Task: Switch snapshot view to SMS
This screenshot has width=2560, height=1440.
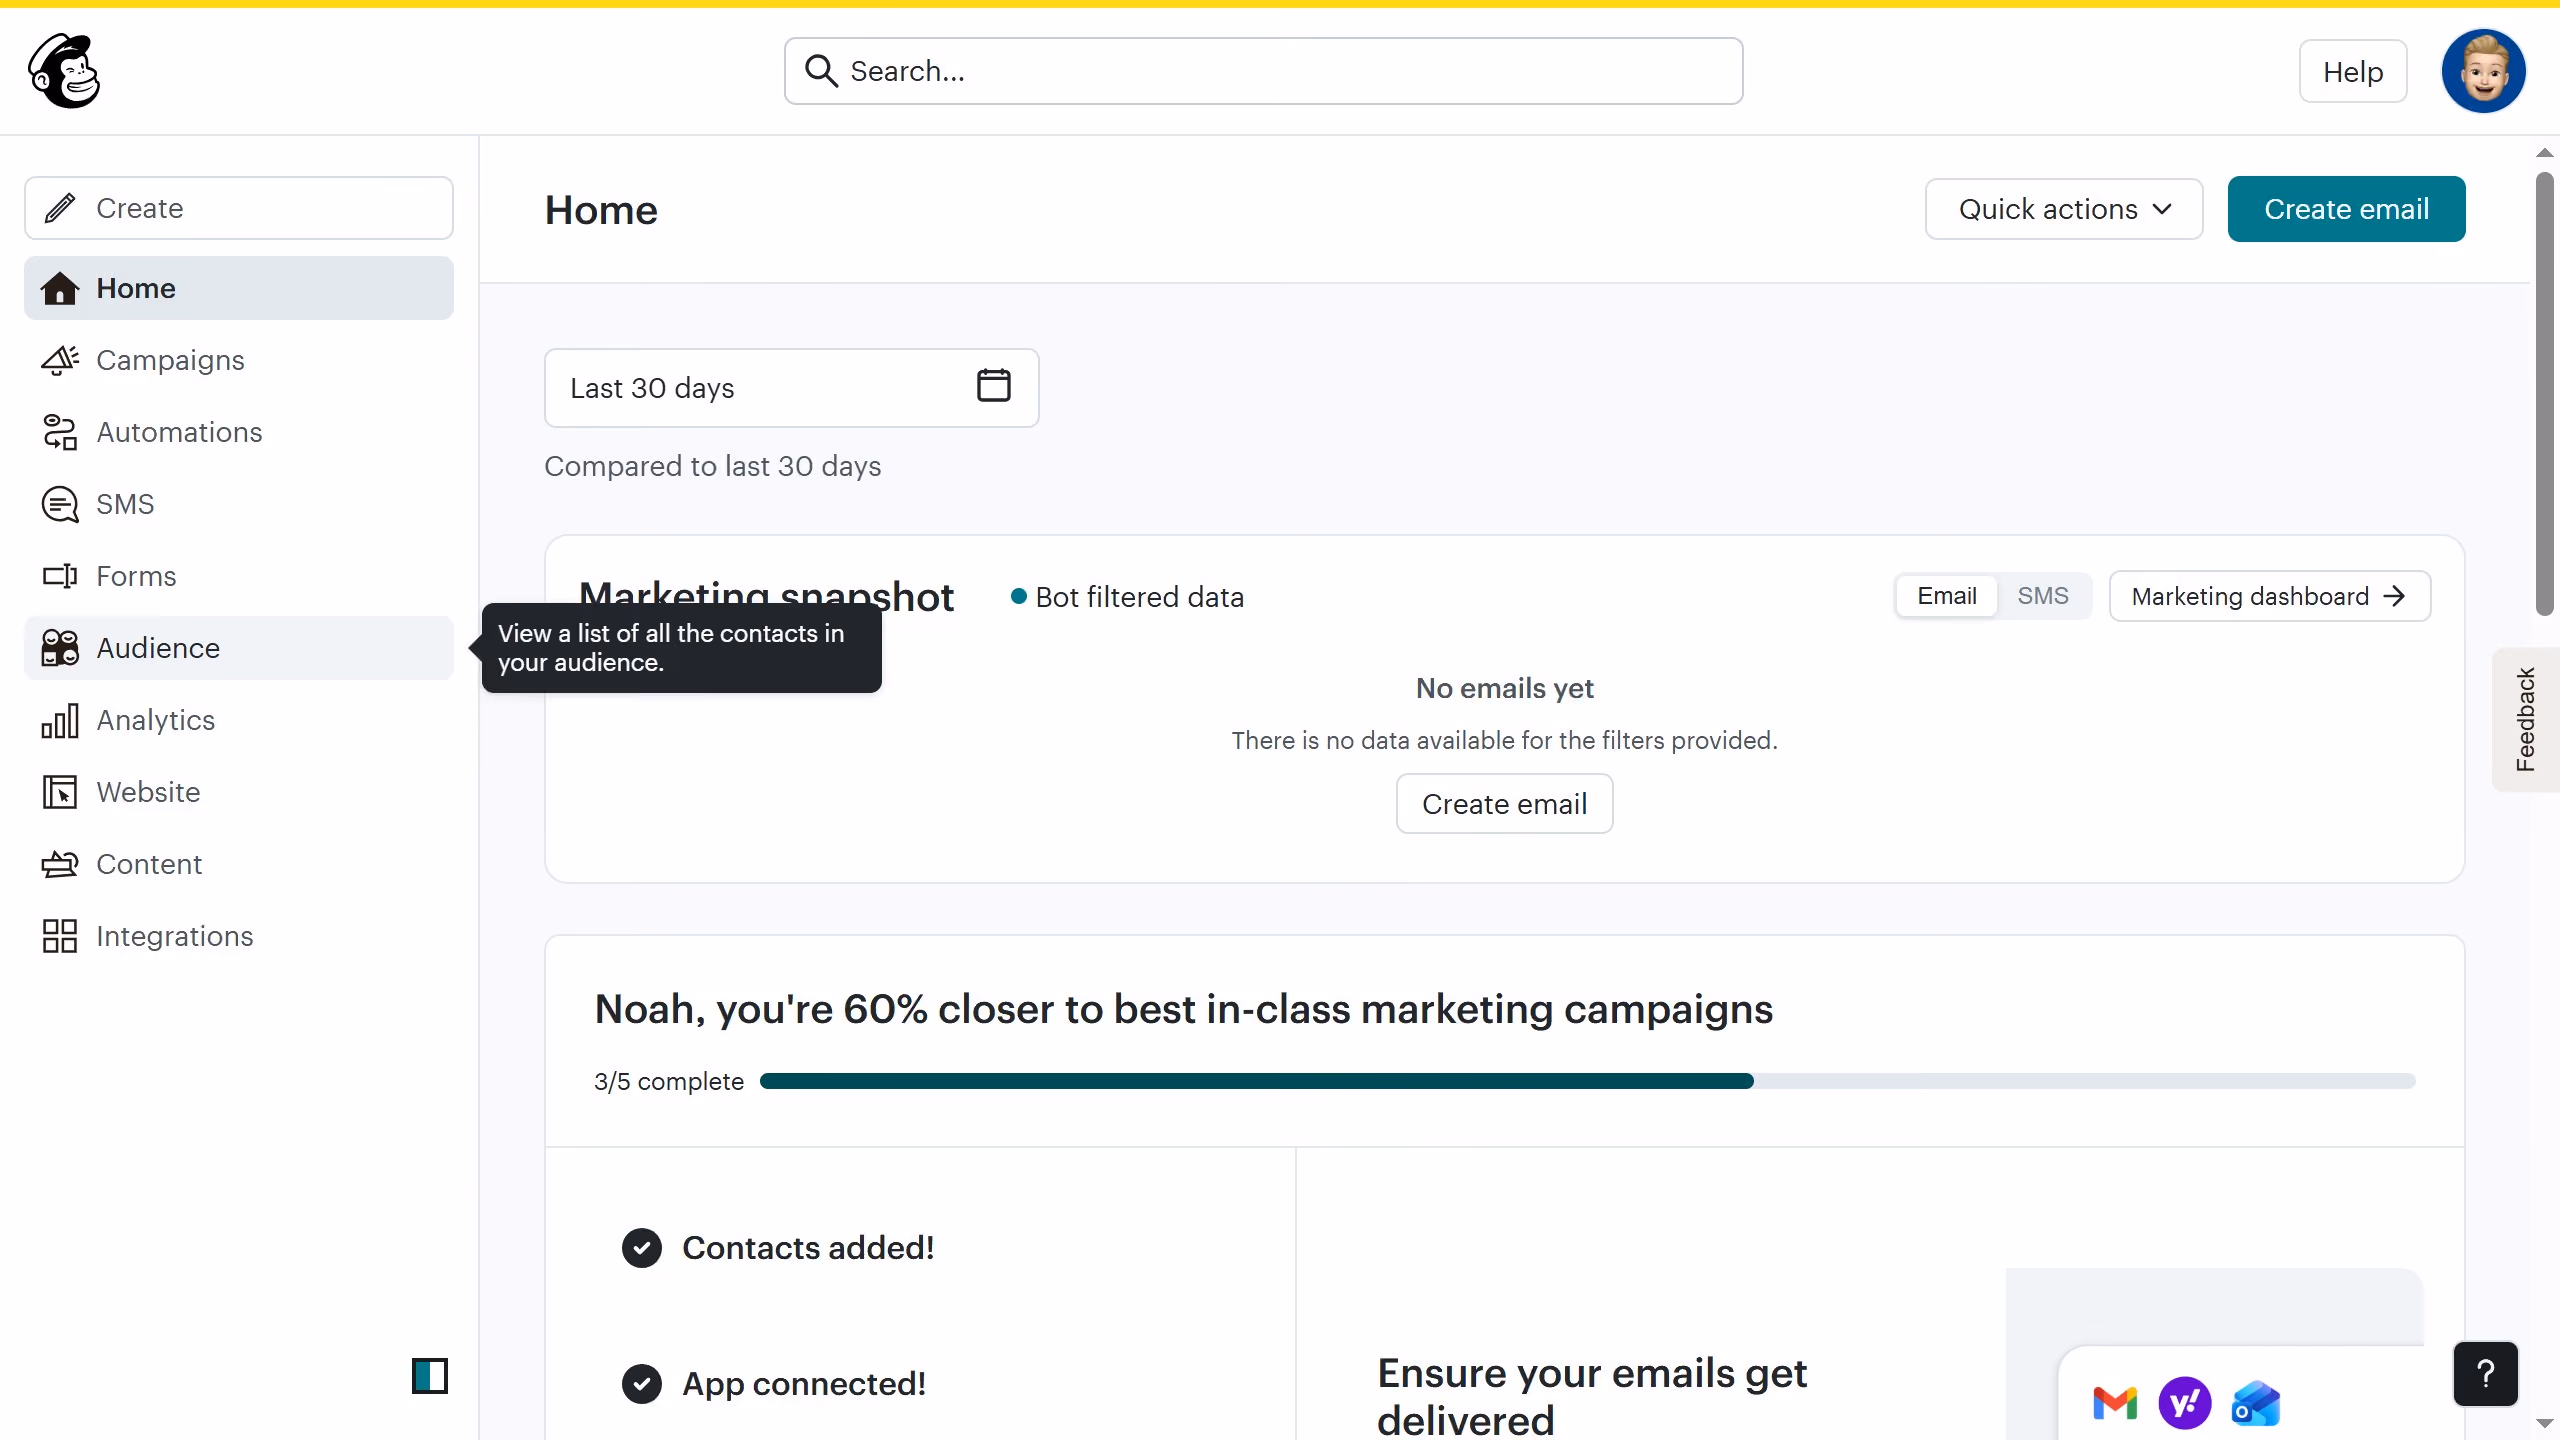Action: click(2042, 596)
